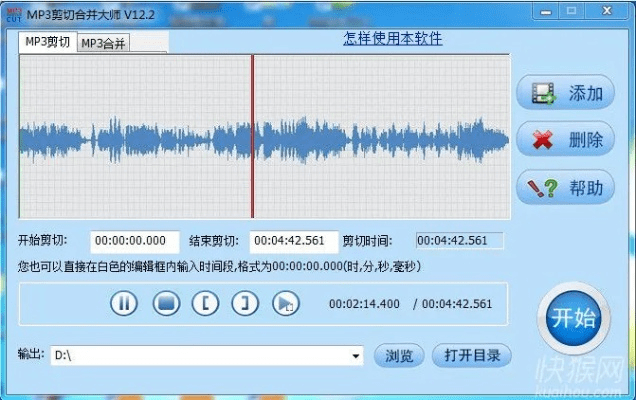Expand the output path dropdown arrow
The height and width of the screenshot is (400, 636).
(x=356, y=356)
